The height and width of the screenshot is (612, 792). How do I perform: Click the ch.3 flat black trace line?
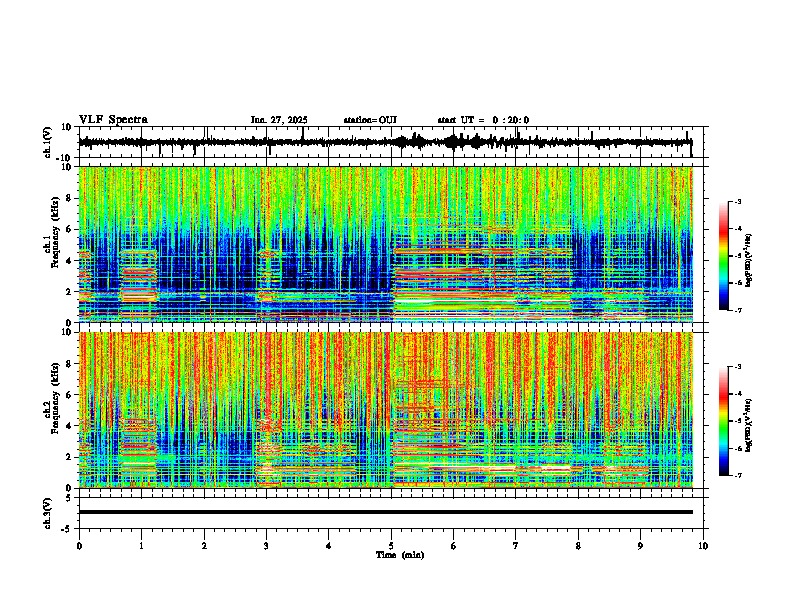386,512
